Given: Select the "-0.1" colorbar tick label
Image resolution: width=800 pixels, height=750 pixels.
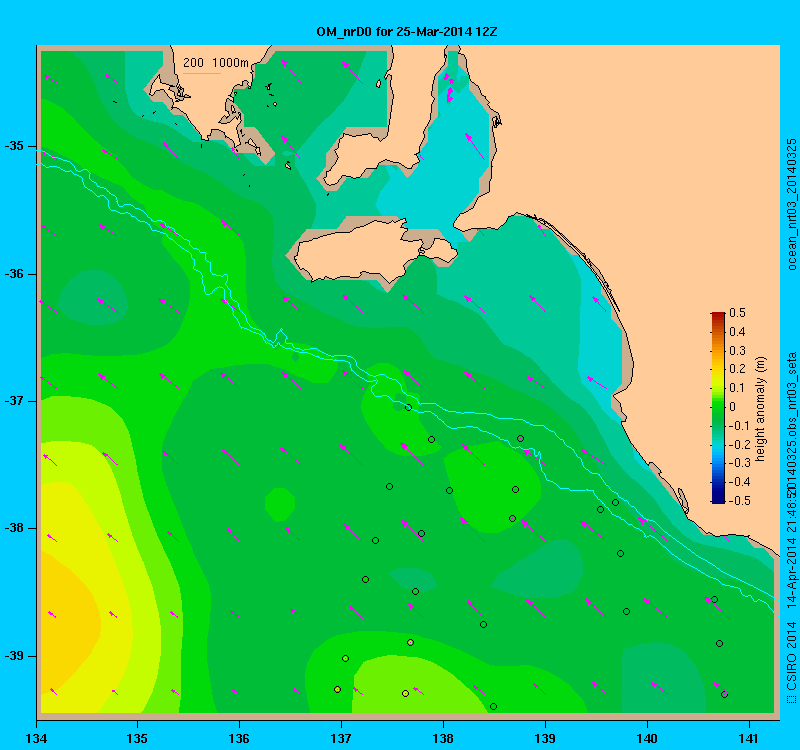Looking at the screenshot, I should [x=739, y=426].
